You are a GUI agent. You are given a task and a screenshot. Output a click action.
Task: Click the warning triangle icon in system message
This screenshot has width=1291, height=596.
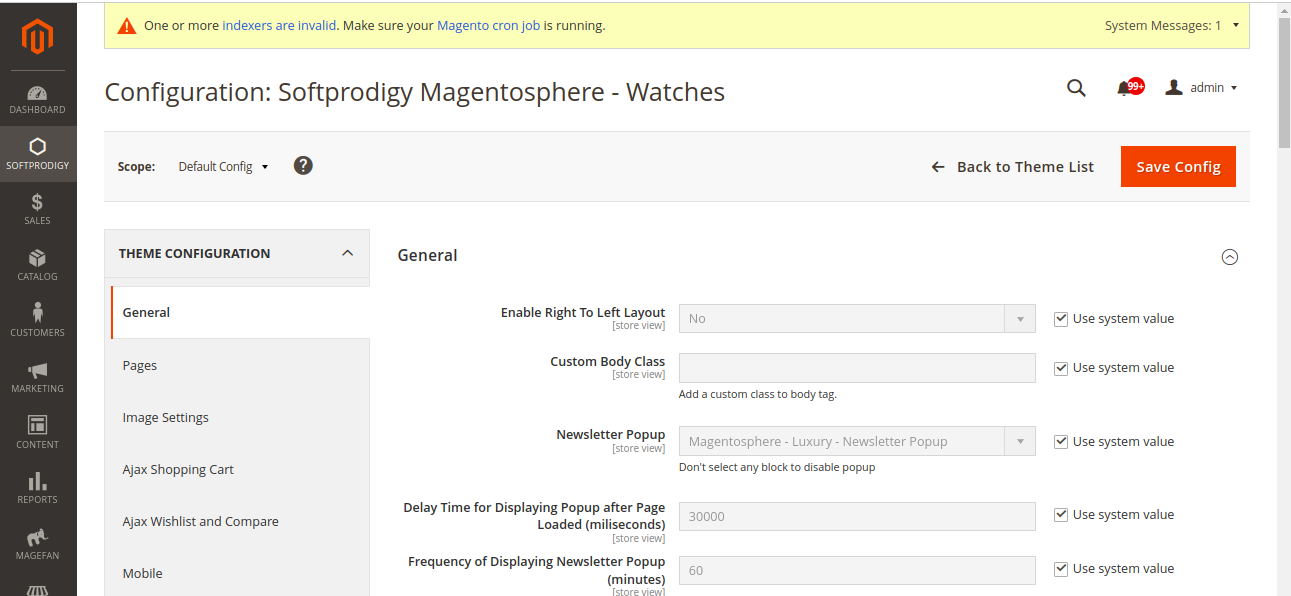coord(126,26)
